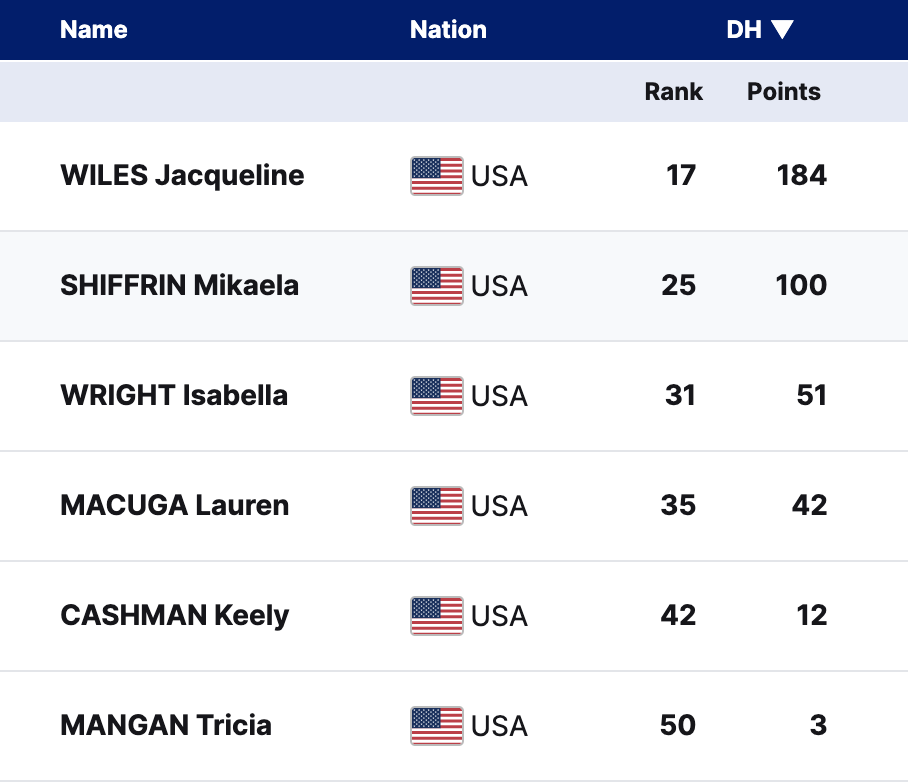Click the USA flag beside WILES Jacqueline
The width and height of the screenshot is (908, 784).
point(436,176)
